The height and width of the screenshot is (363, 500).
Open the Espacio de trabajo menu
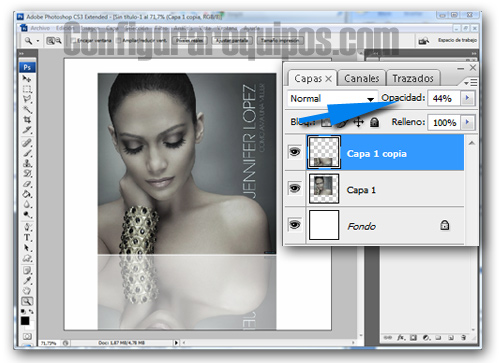point(457,40)
